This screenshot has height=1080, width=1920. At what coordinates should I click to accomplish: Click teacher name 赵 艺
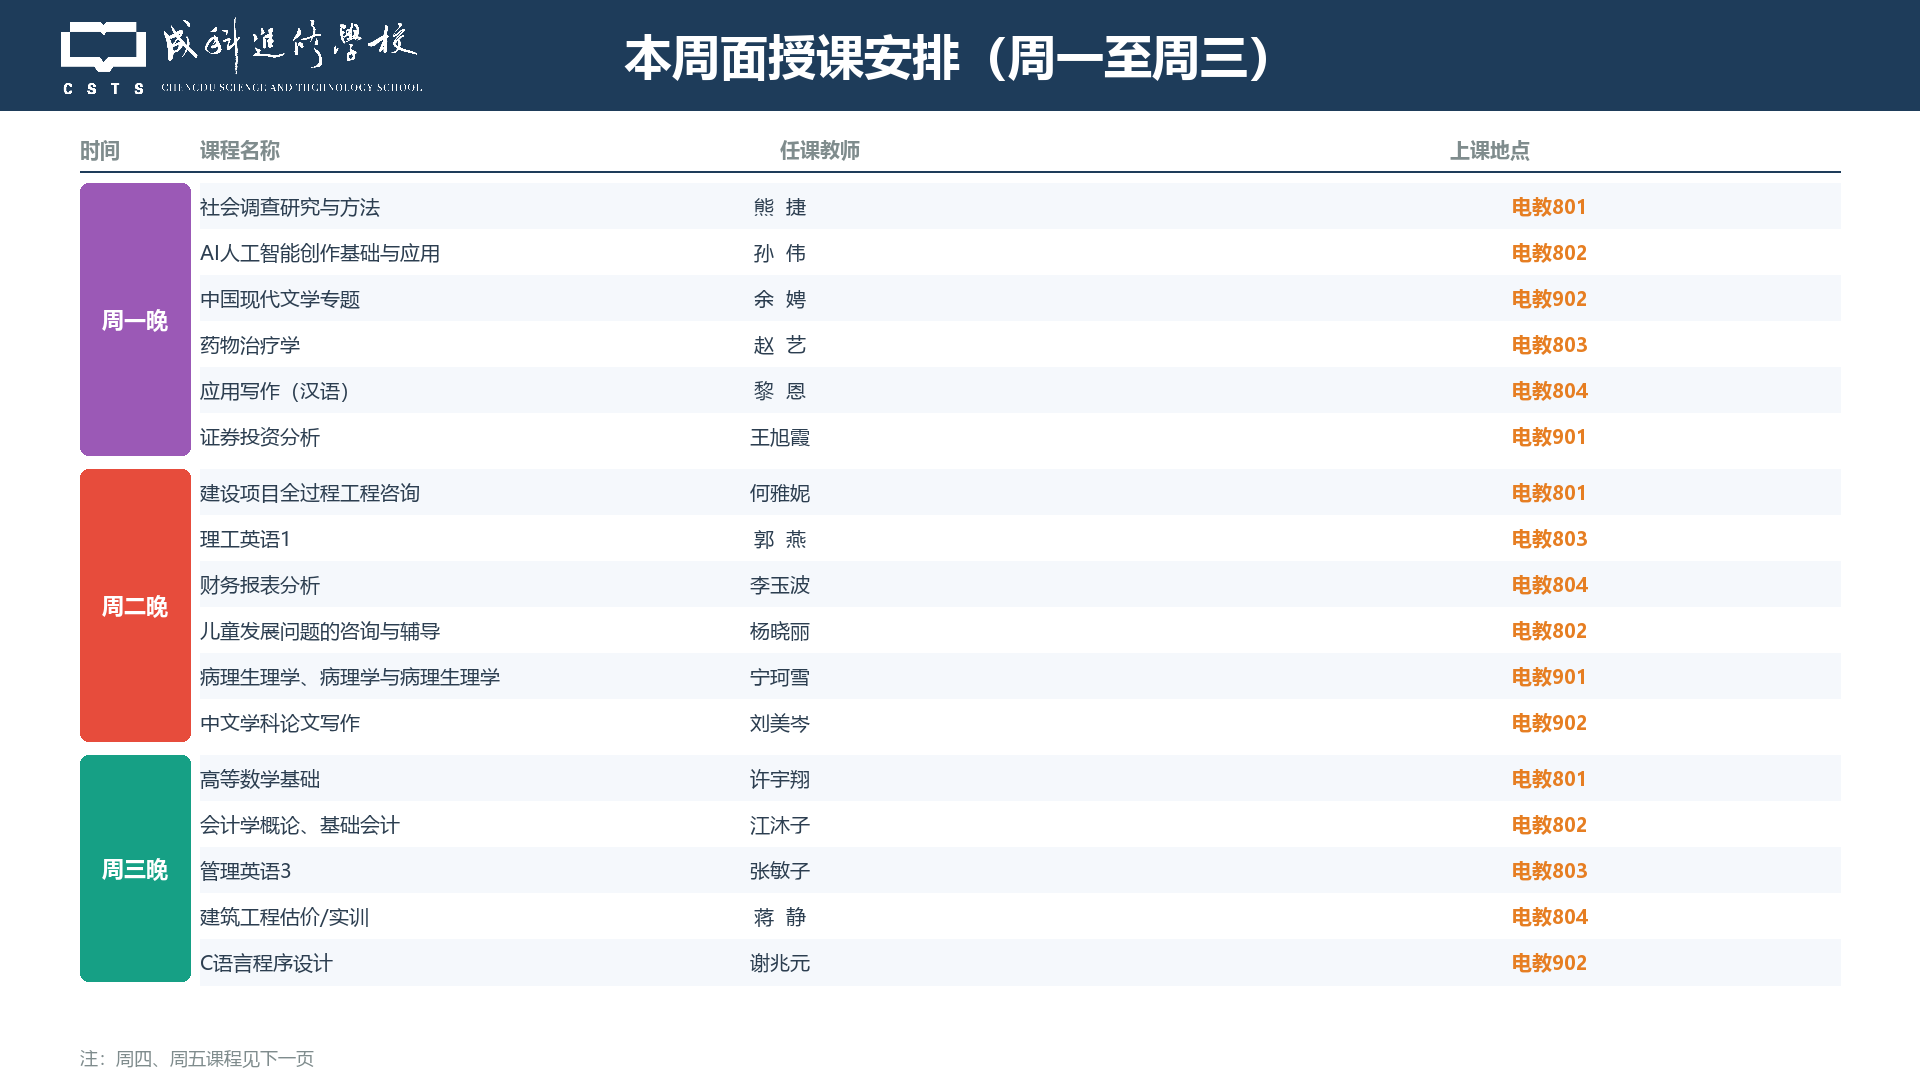point(780,345)
